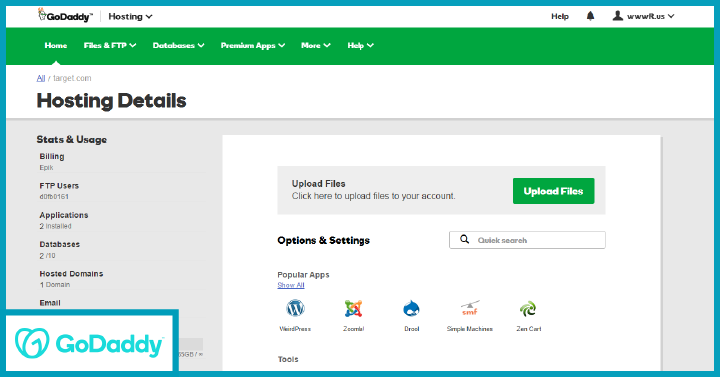Select Email in Stats & Usage
720x377 pixels.
click(x=50, y=303)
